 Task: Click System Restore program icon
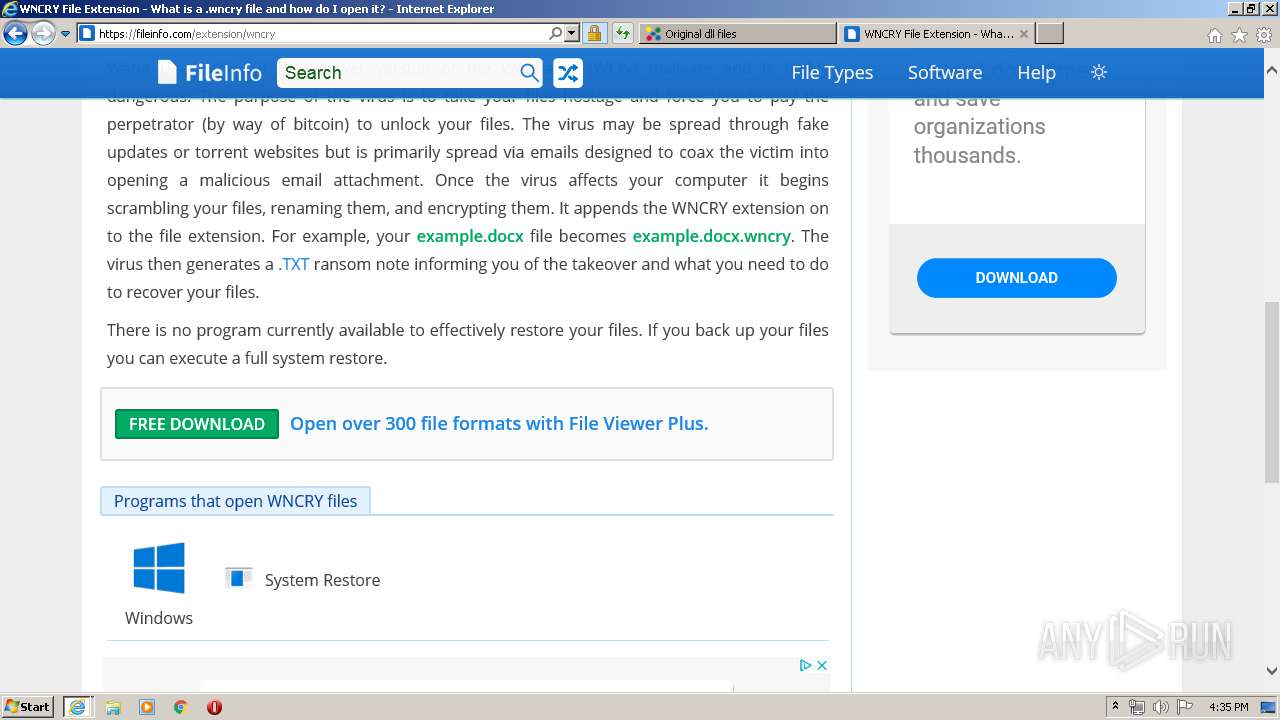238,578
